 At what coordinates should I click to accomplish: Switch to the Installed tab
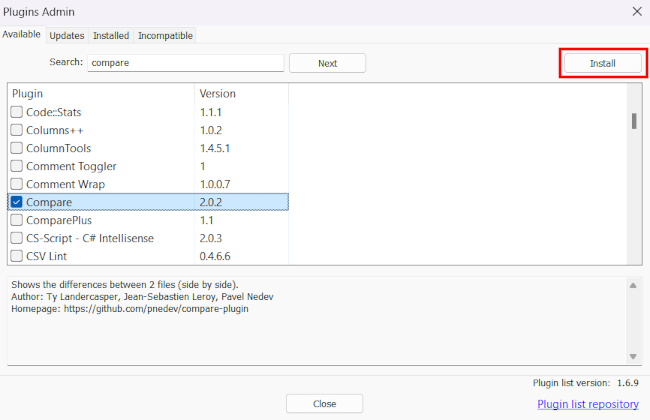pos(111,35)
